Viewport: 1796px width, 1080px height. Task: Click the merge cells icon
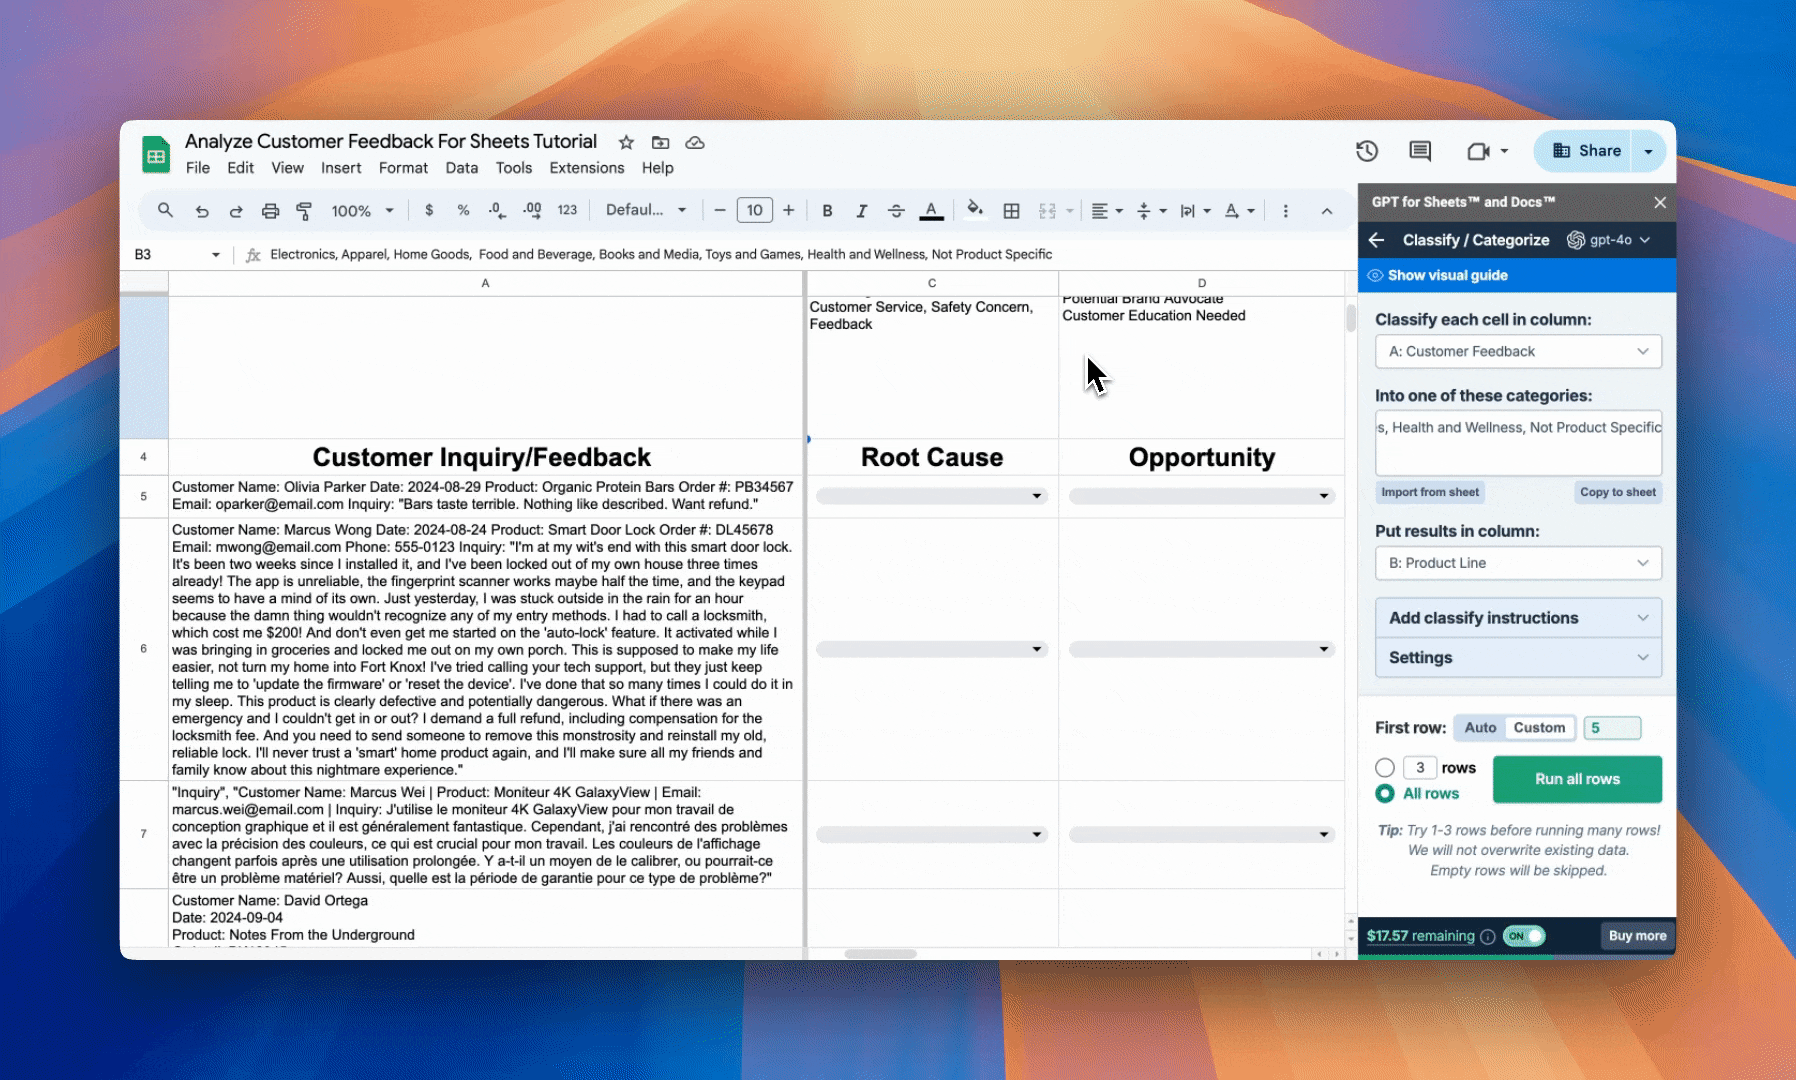point(1047,210)
